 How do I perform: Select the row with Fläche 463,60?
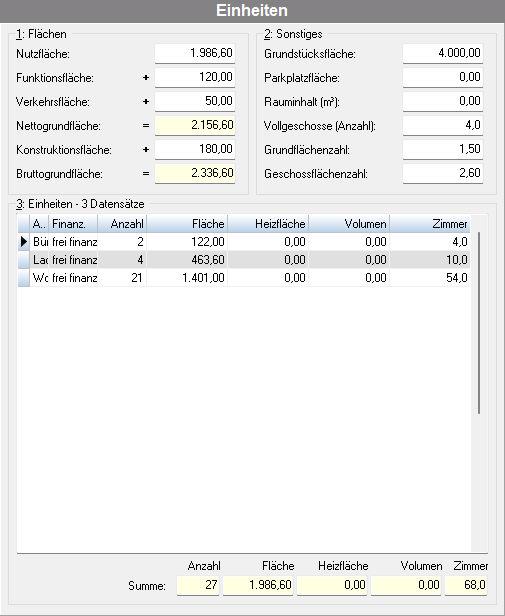pos(244,260)
